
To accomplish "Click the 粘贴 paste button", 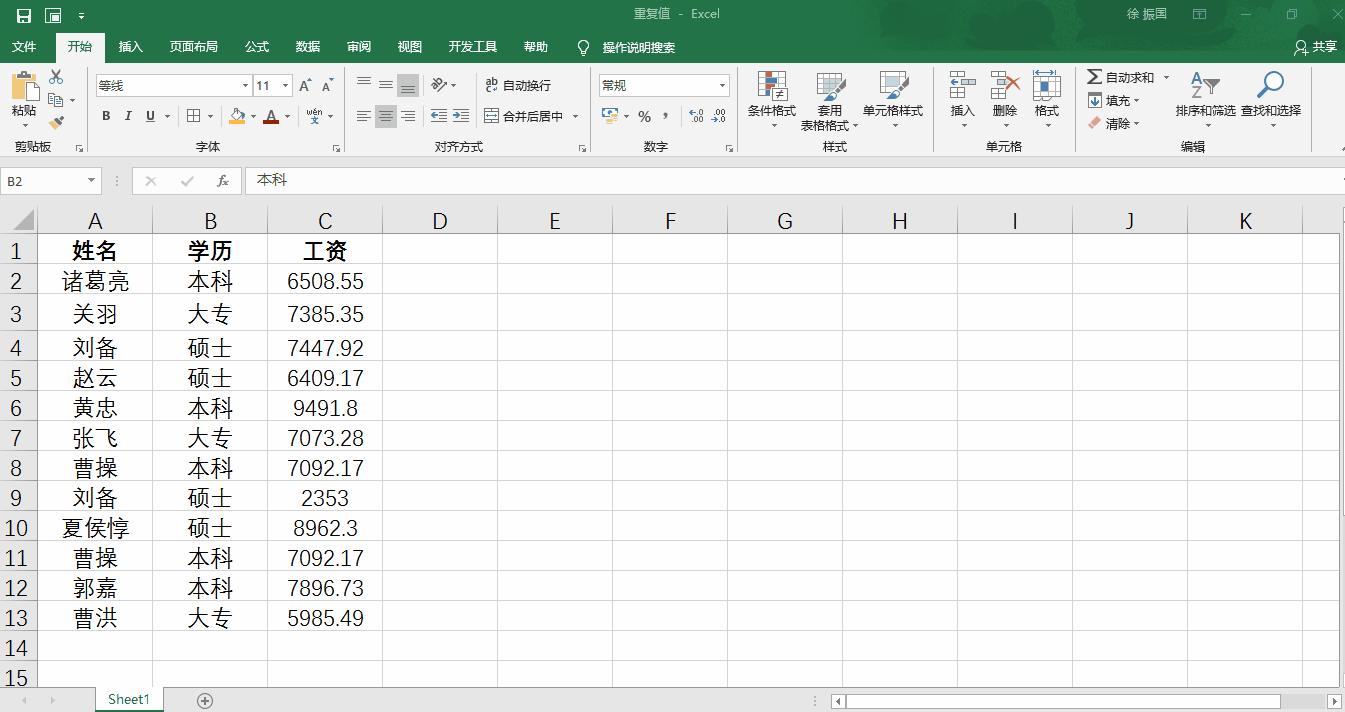I will point(23,95).
